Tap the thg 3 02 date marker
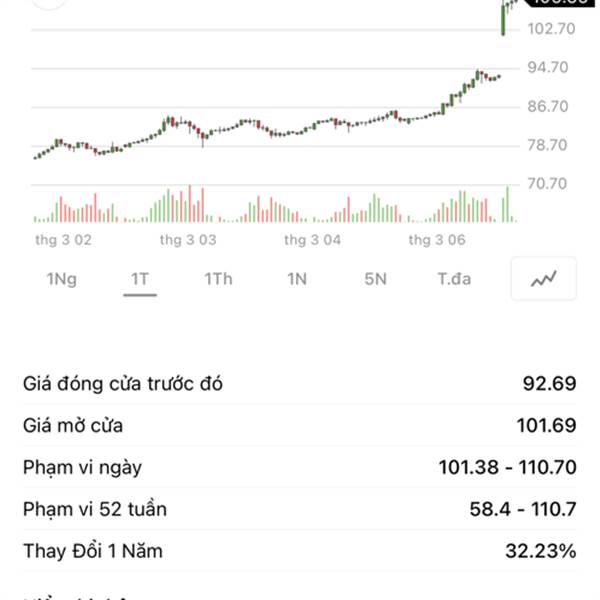Image resolution: width=600 pixels, height=600 pixels. pyautogui.click(x=63, y=240)
